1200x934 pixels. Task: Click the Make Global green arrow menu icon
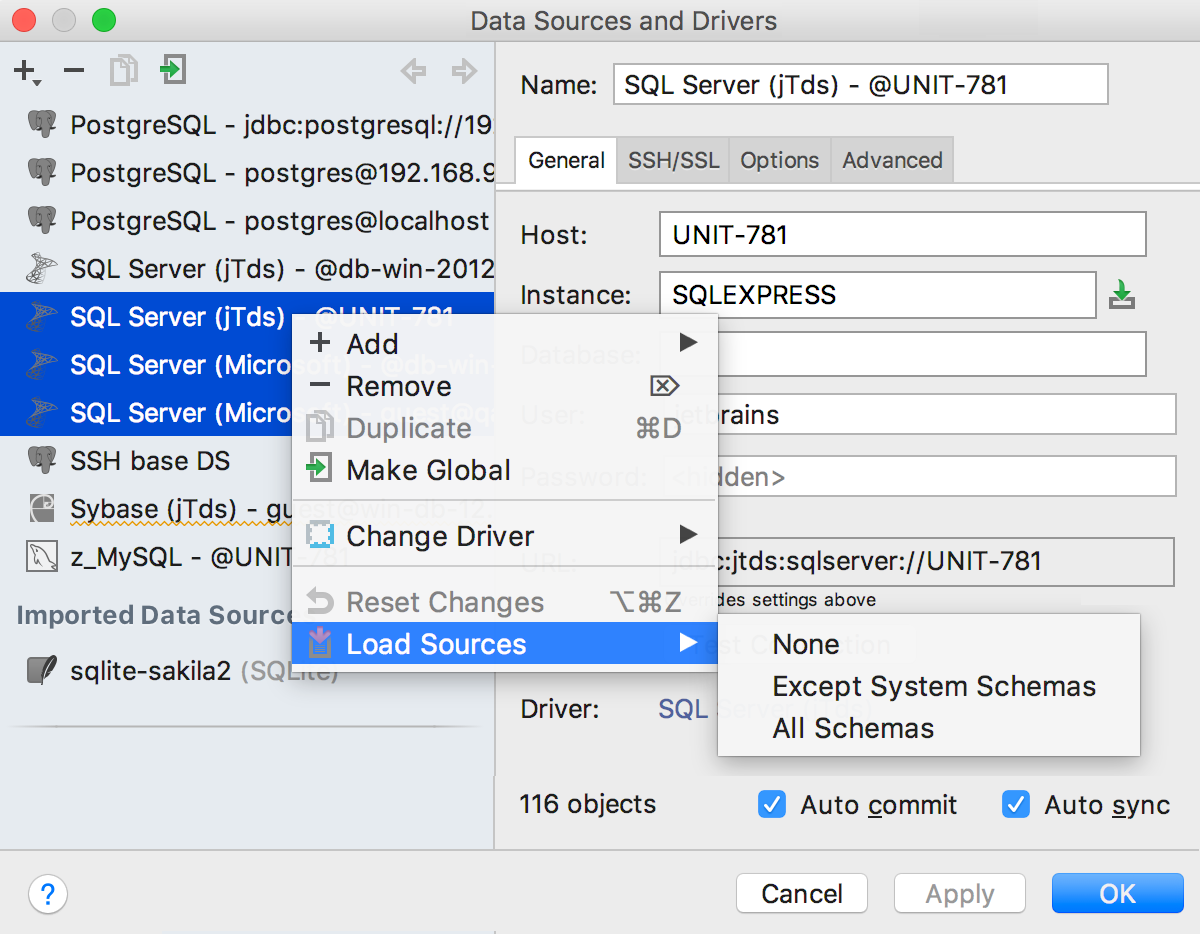(x=319, y=469)
